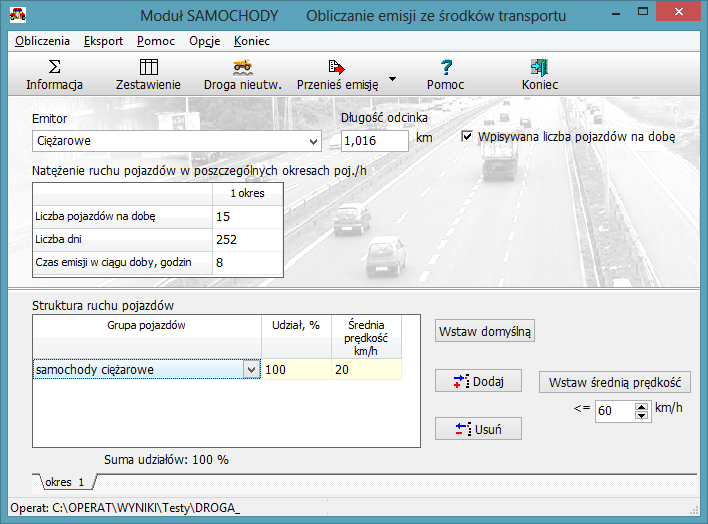Click the Dodaj button
The width and height of the screenshot is (708, 524).
(x=478, y=381)
